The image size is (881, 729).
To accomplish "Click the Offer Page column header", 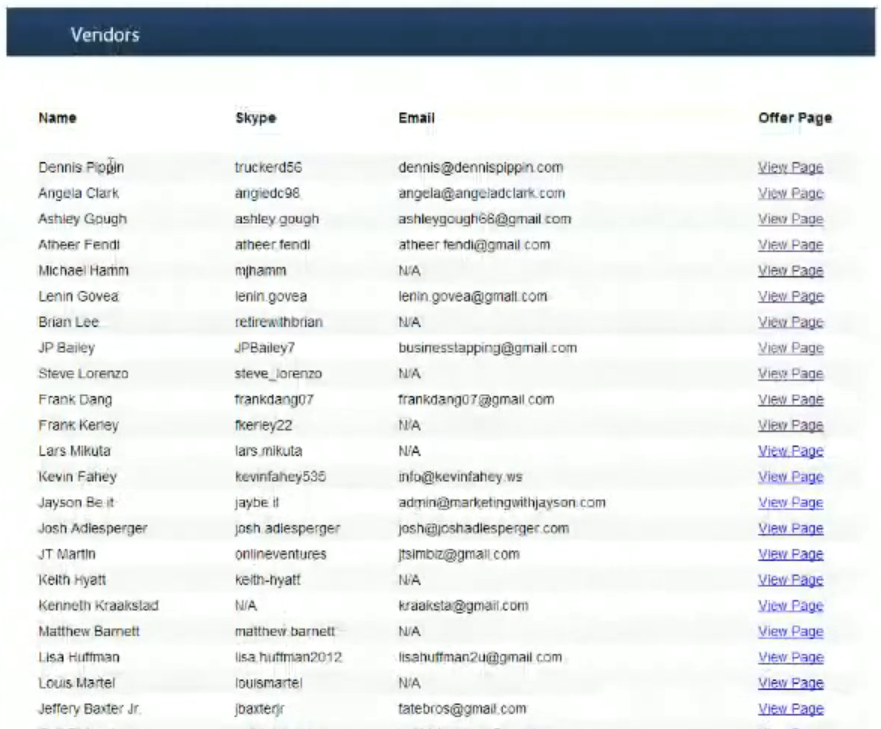I will [795, 118].
